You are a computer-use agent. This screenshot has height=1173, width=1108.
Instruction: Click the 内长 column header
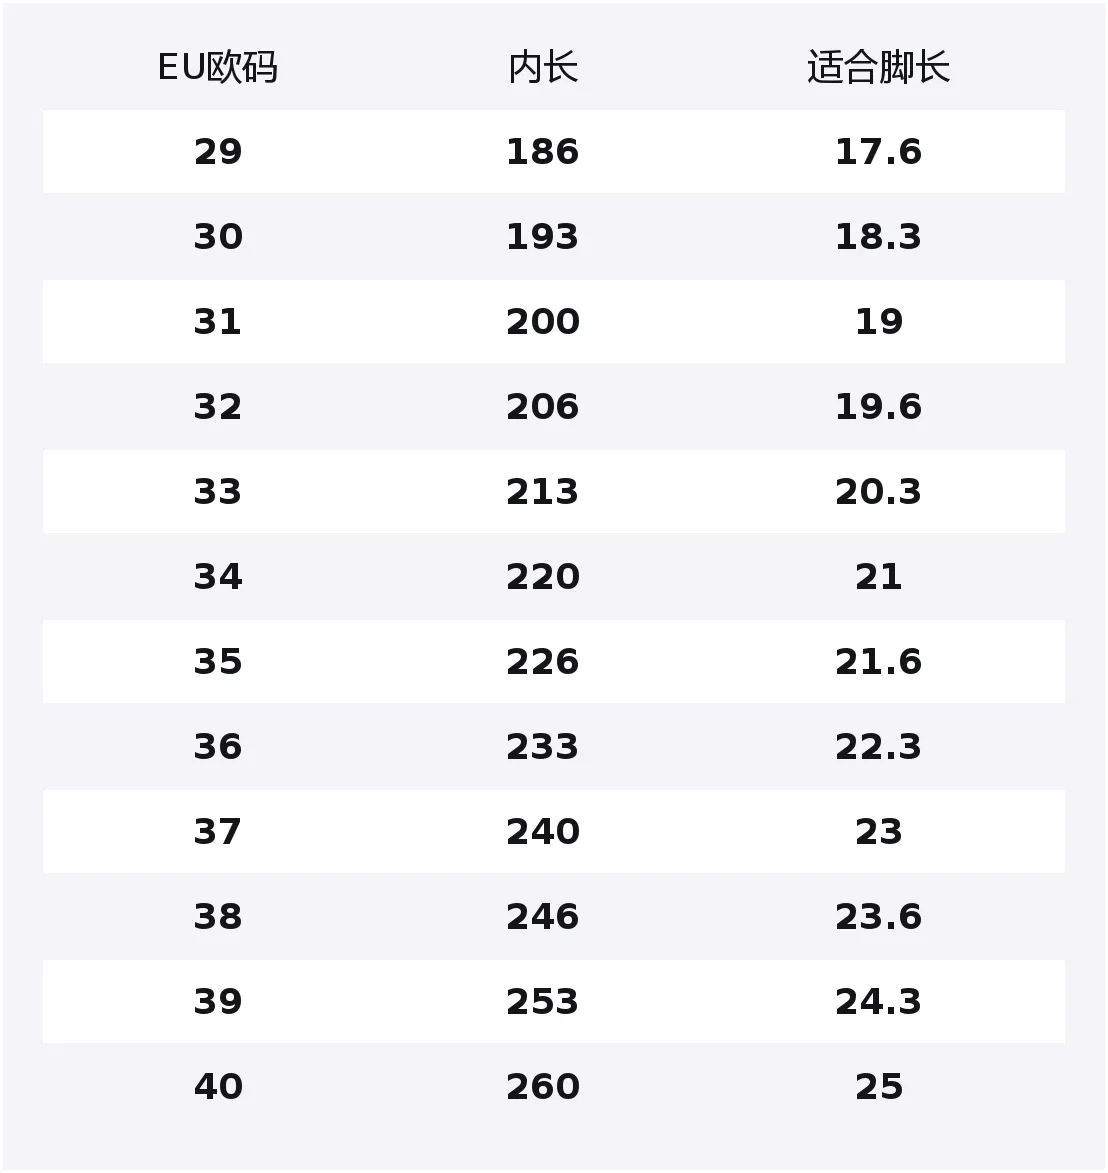543,67
